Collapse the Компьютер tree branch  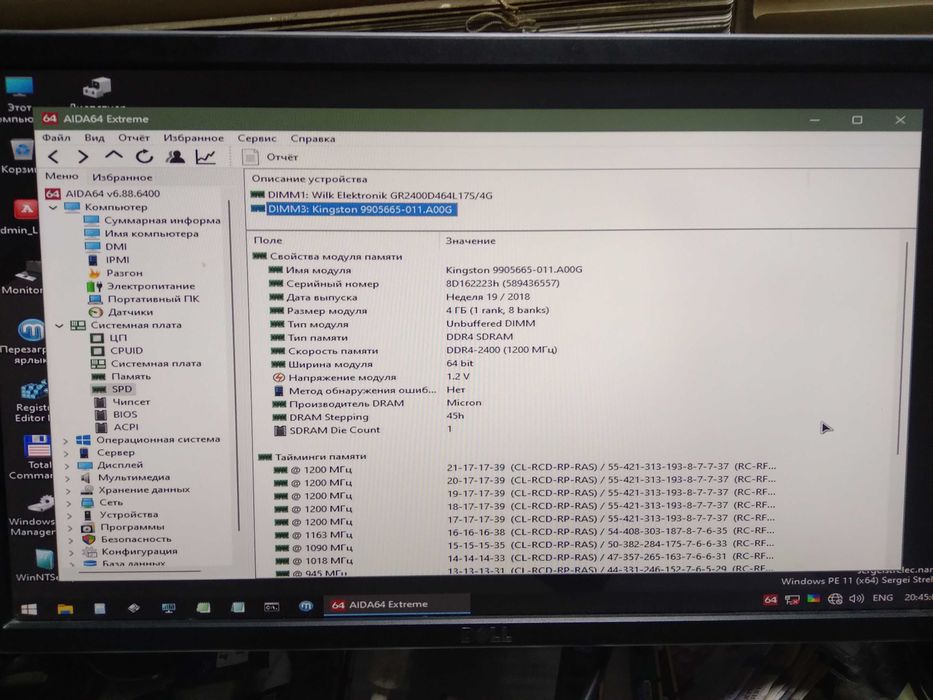coord(53,207)
